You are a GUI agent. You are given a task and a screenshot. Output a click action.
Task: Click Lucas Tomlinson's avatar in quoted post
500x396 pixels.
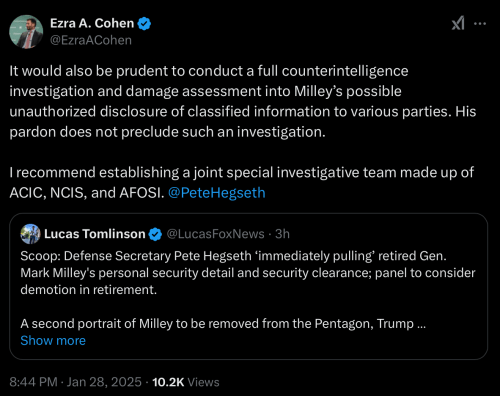pyautogui.click(x=30, y=234)
